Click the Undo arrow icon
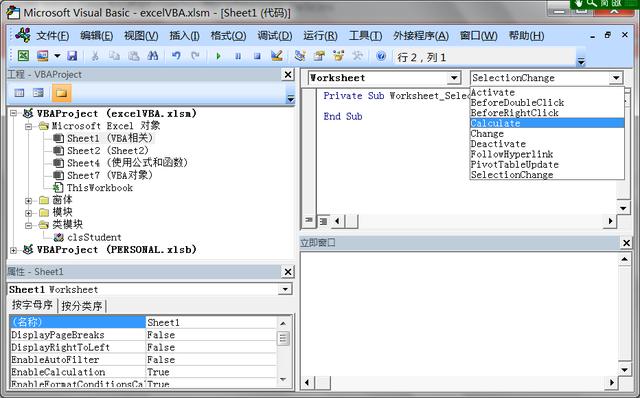640x398 pixels. click(x=176, y=56)
